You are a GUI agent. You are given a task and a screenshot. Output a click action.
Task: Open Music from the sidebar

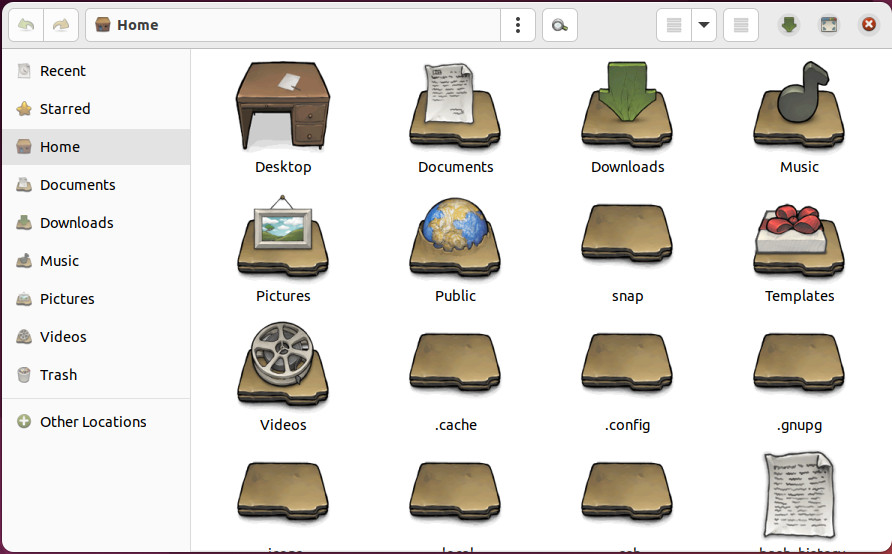pos(96,261)
